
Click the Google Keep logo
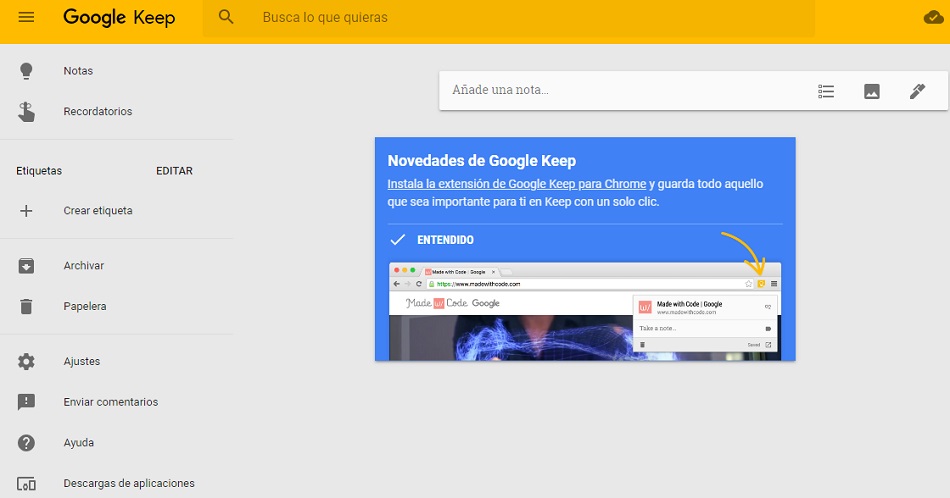tap(119, 18)
